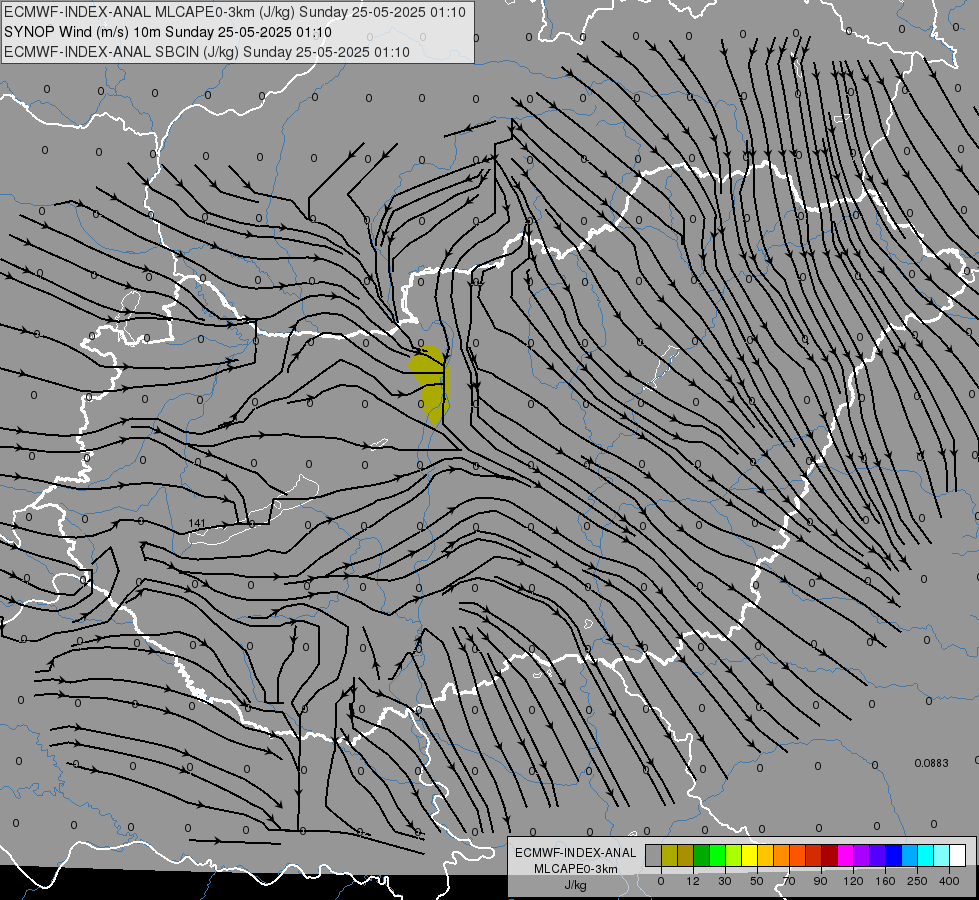The height and width of the screenshot is (900, 979).
Task: Click the legend label ECMWF-INDEX-ANAL
Action: [x=575, y=853]
